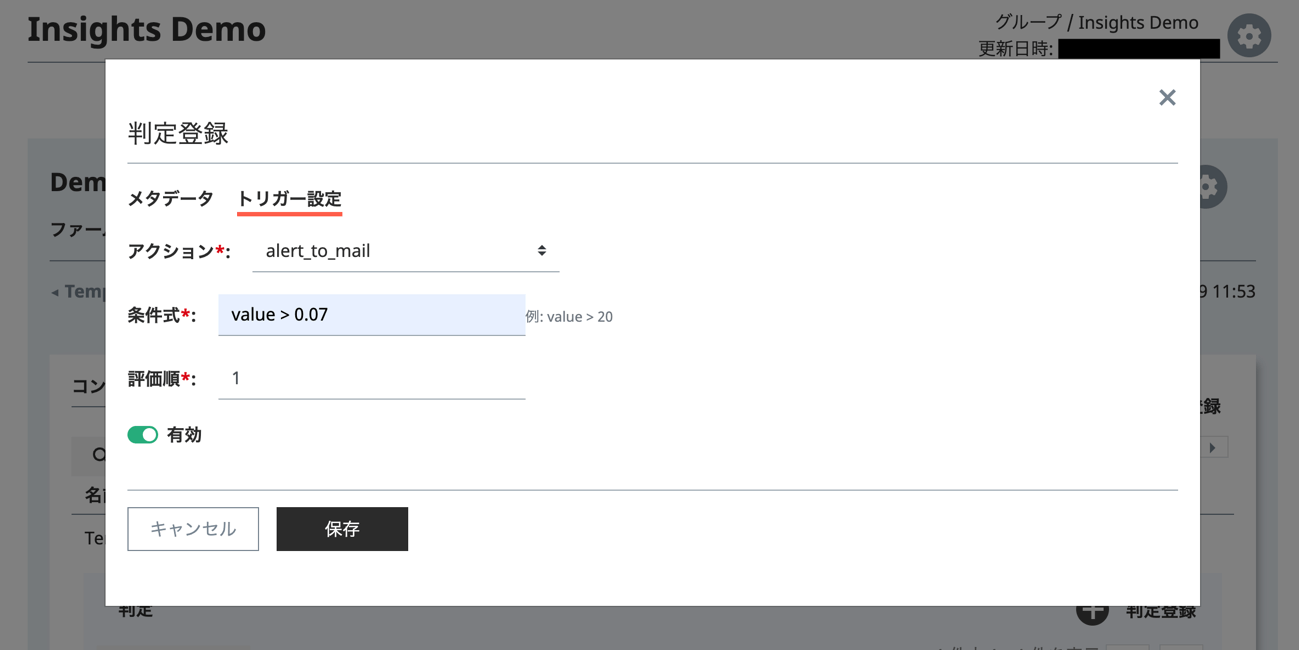Click the 有効 label next to switch
The height and width of the screenshot is (650, 1299).
[x=184, y=435]
